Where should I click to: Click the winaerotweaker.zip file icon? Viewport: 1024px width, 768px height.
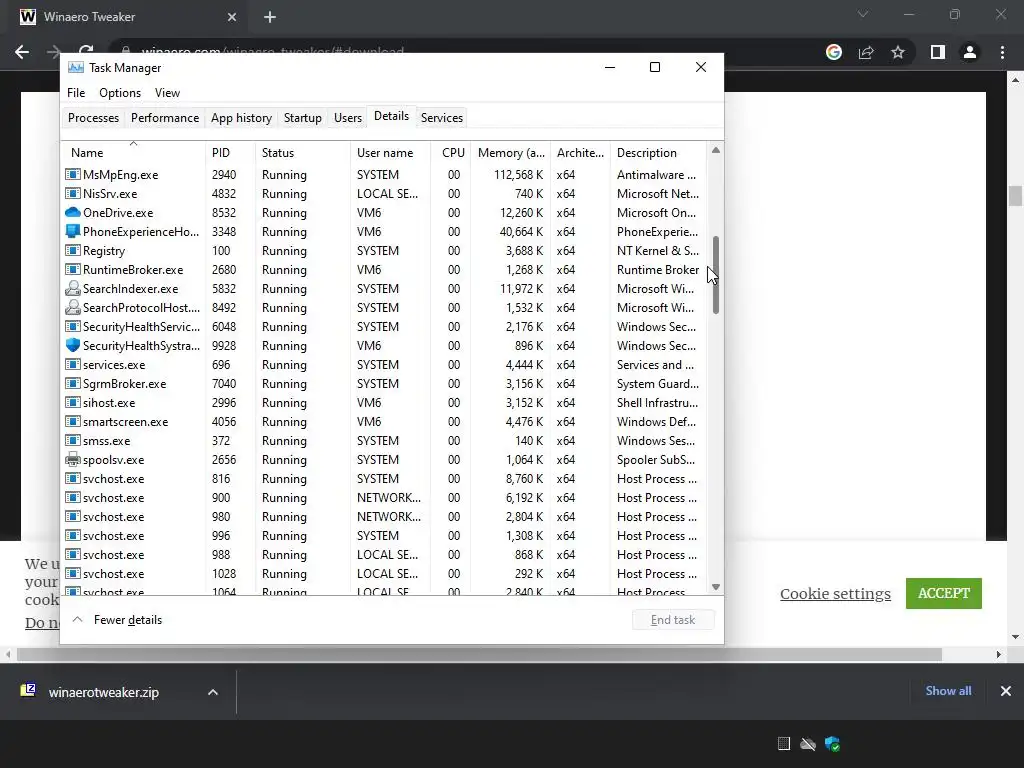pos(28,691)
